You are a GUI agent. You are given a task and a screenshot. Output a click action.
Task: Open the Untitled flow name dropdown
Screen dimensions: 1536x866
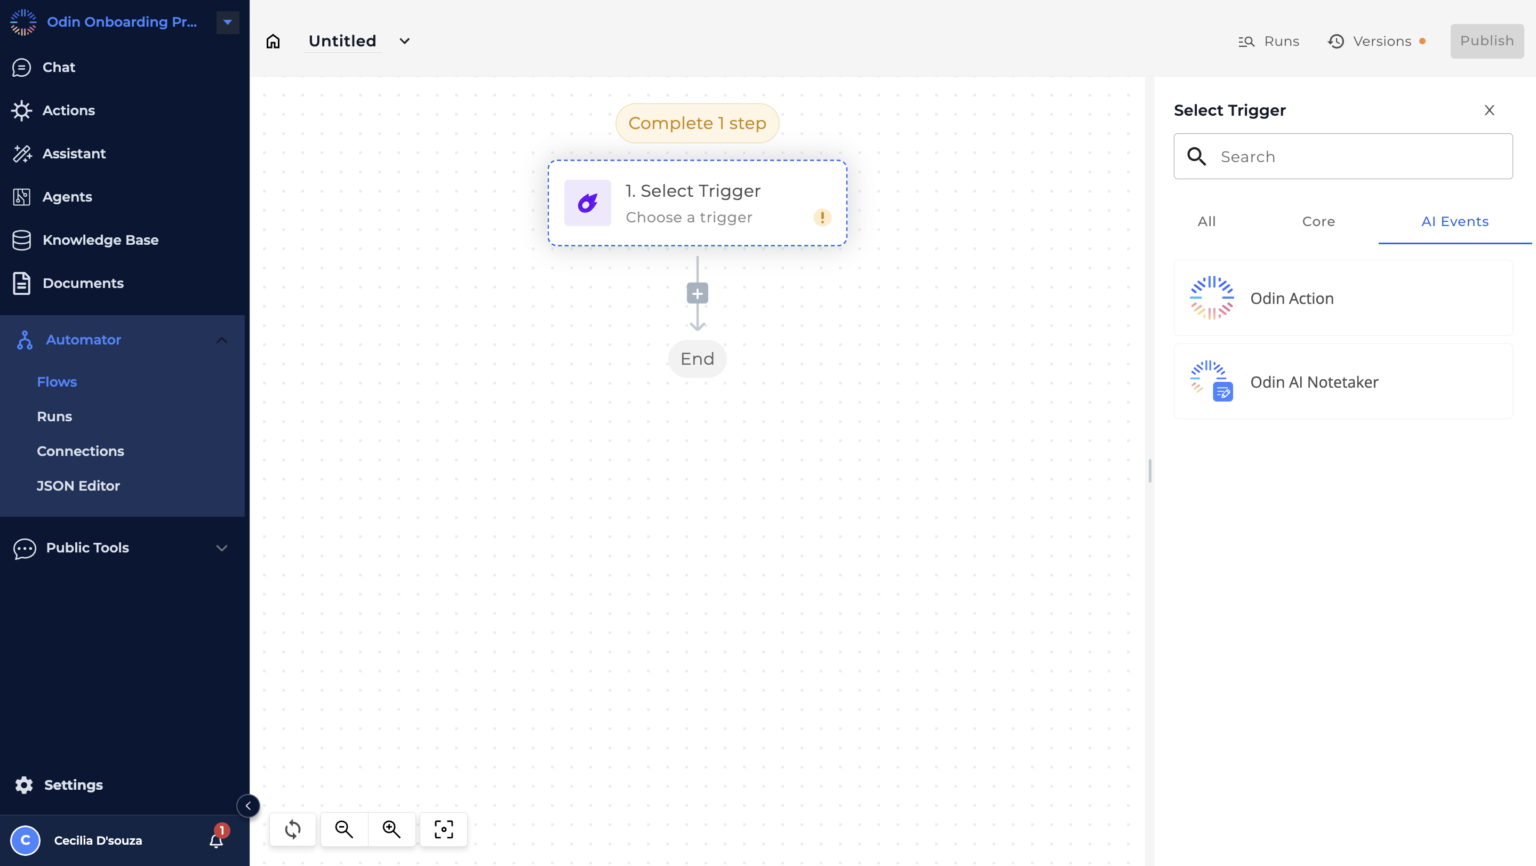point(404,41)
